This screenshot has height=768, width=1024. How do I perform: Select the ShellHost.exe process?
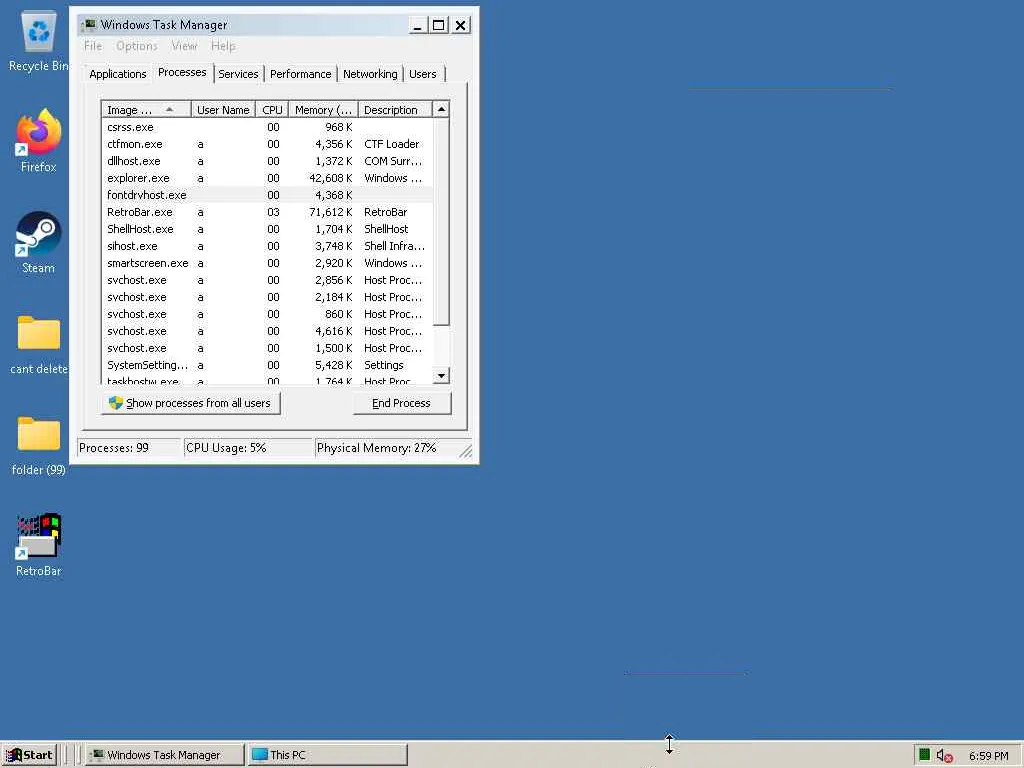point(267,229)
